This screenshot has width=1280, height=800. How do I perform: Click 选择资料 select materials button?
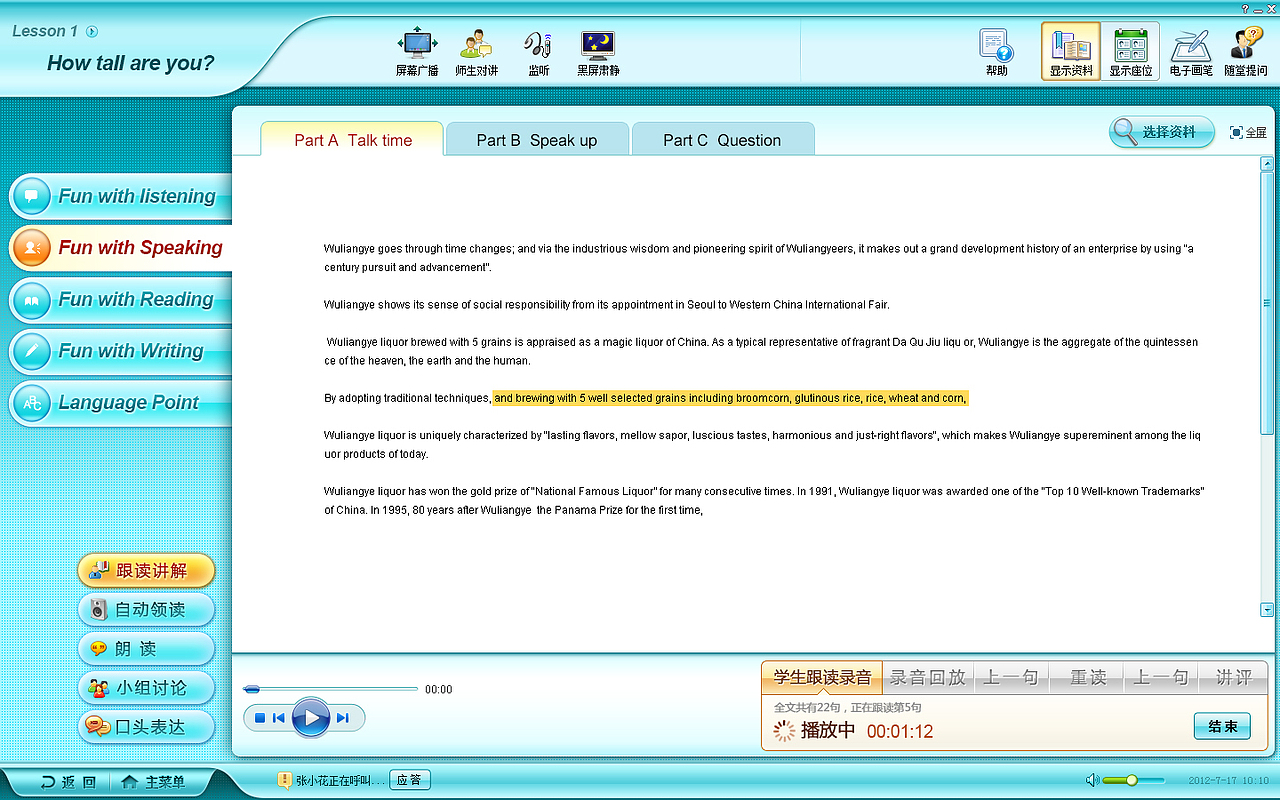(1161, 132)
